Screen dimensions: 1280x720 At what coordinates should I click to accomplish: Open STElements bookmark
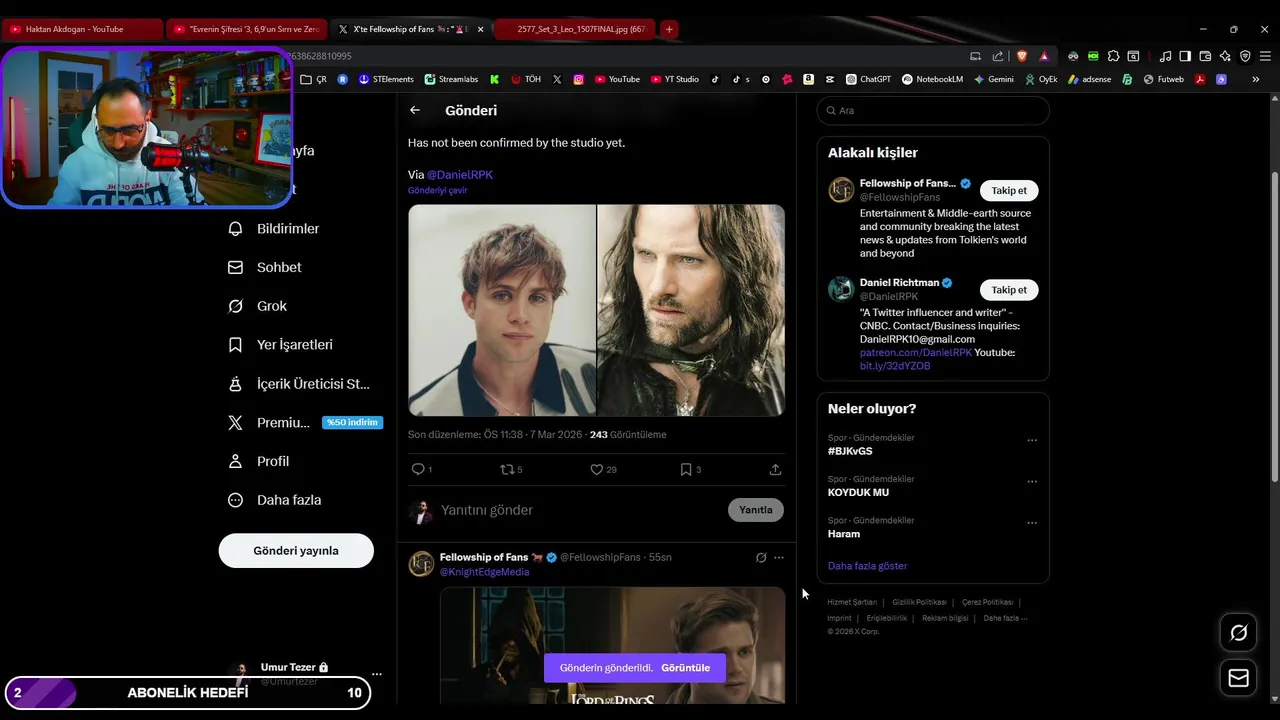386,79
